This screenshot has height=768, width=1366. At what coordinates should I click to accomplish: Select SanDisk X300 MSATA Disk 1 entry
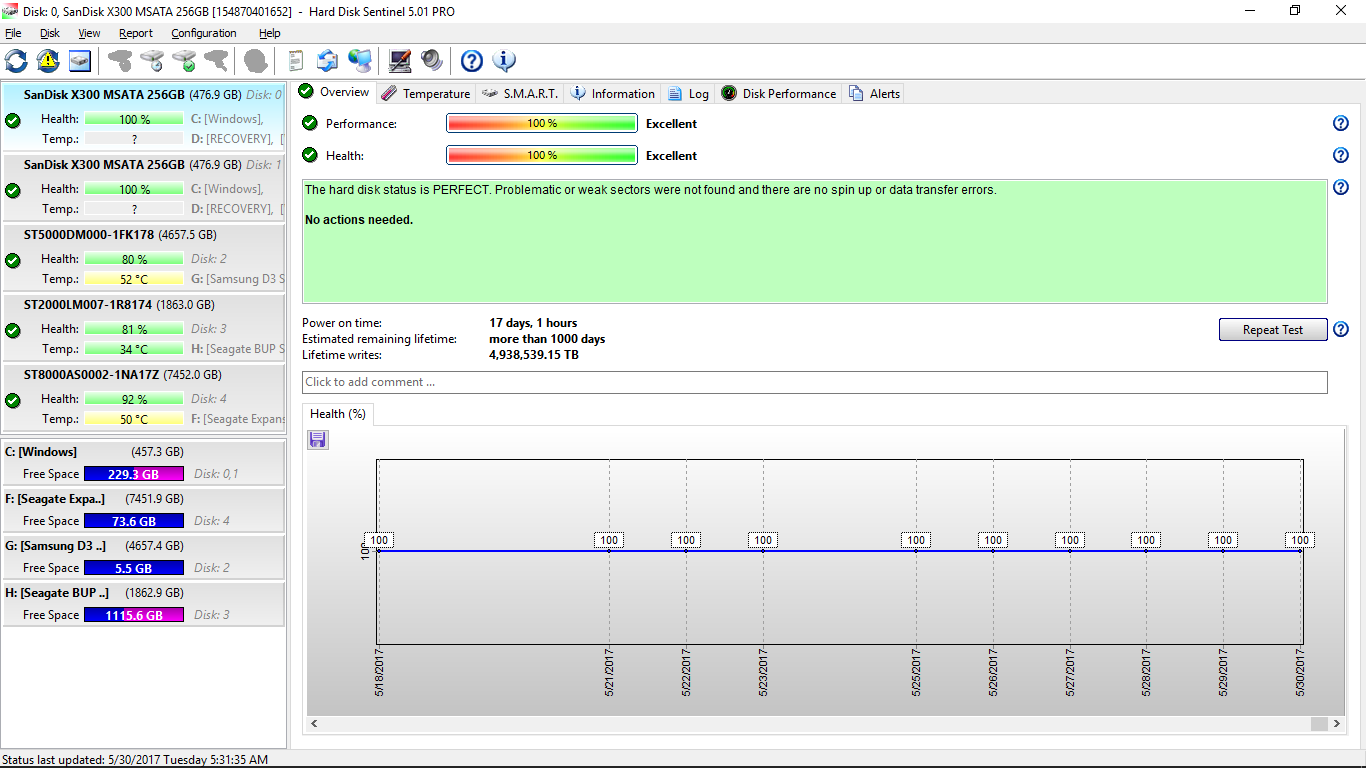144,187
